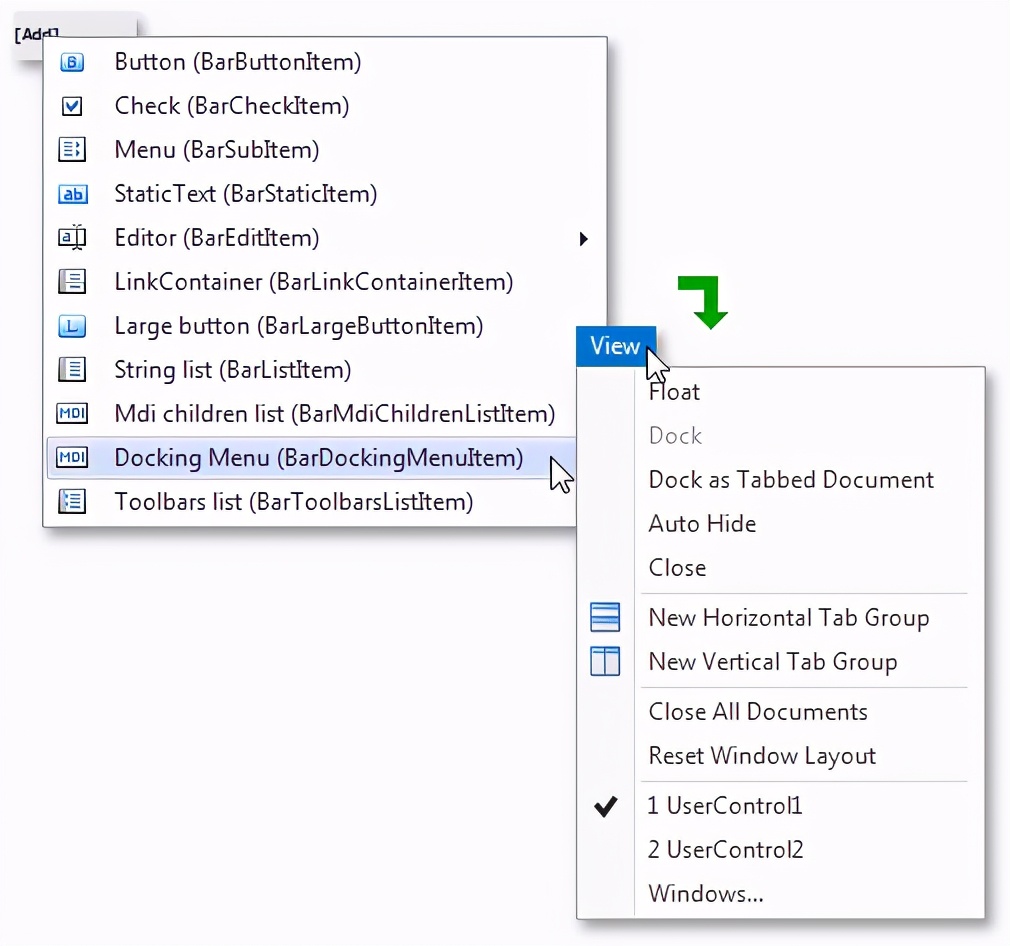Image resolution: width=1010 pixels, height=946 pixels.
Task: Click the Check (BarCheckItem) icon
Action: pyautogui.click(x=72, y=106)
